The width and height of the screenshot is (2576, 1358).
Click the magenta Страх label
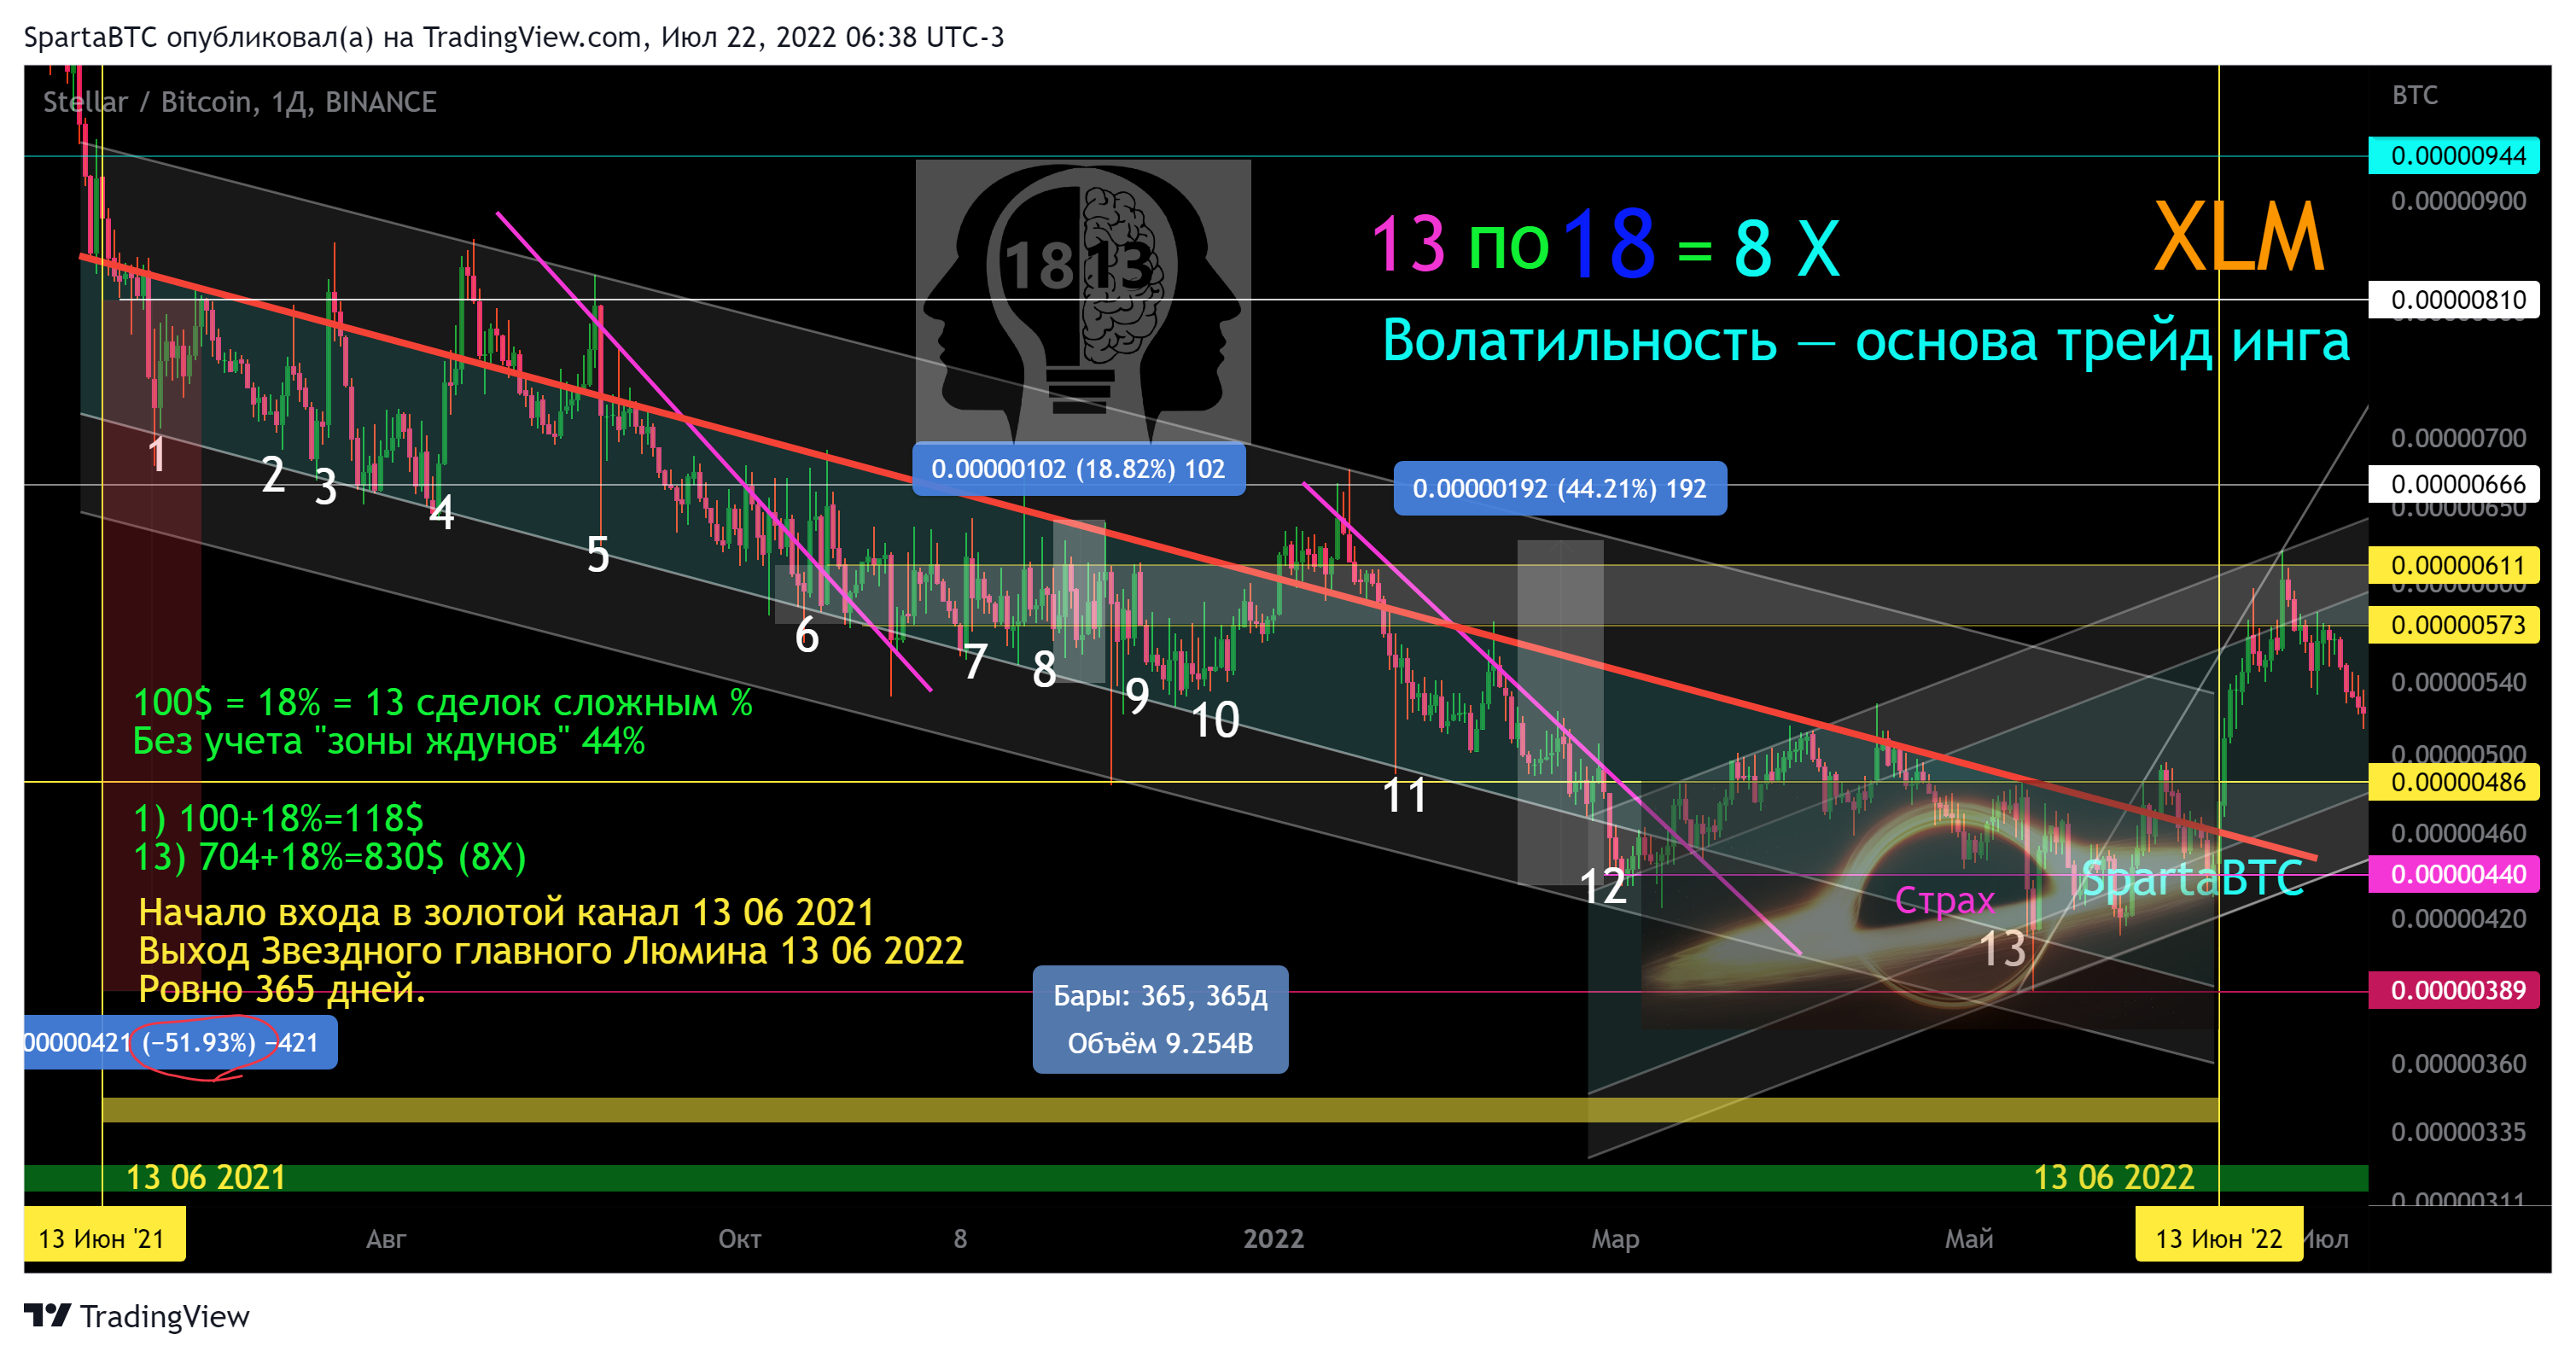pos(1944,901)
